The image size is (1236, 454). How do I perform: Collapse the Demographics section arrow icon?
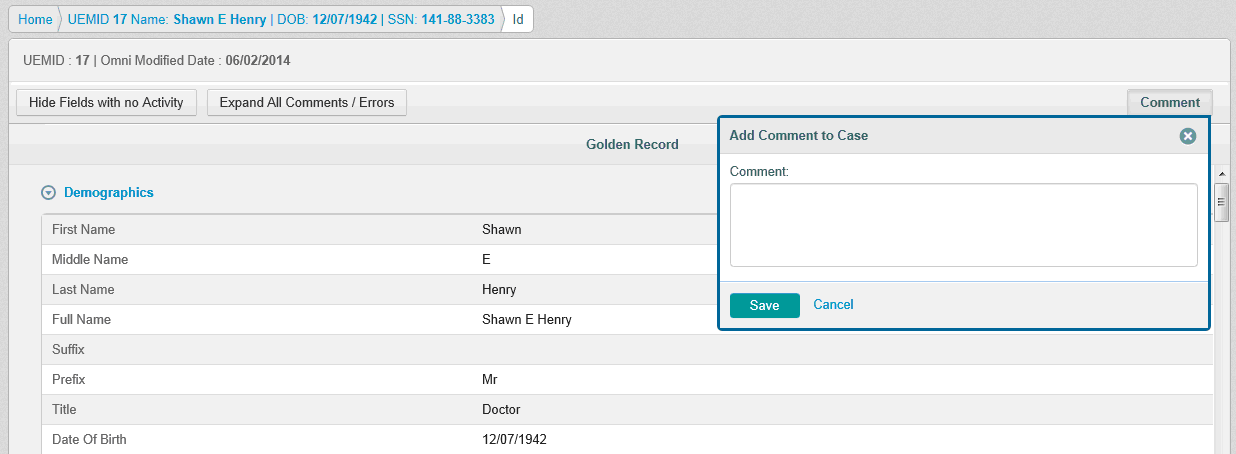coord(48,193)
